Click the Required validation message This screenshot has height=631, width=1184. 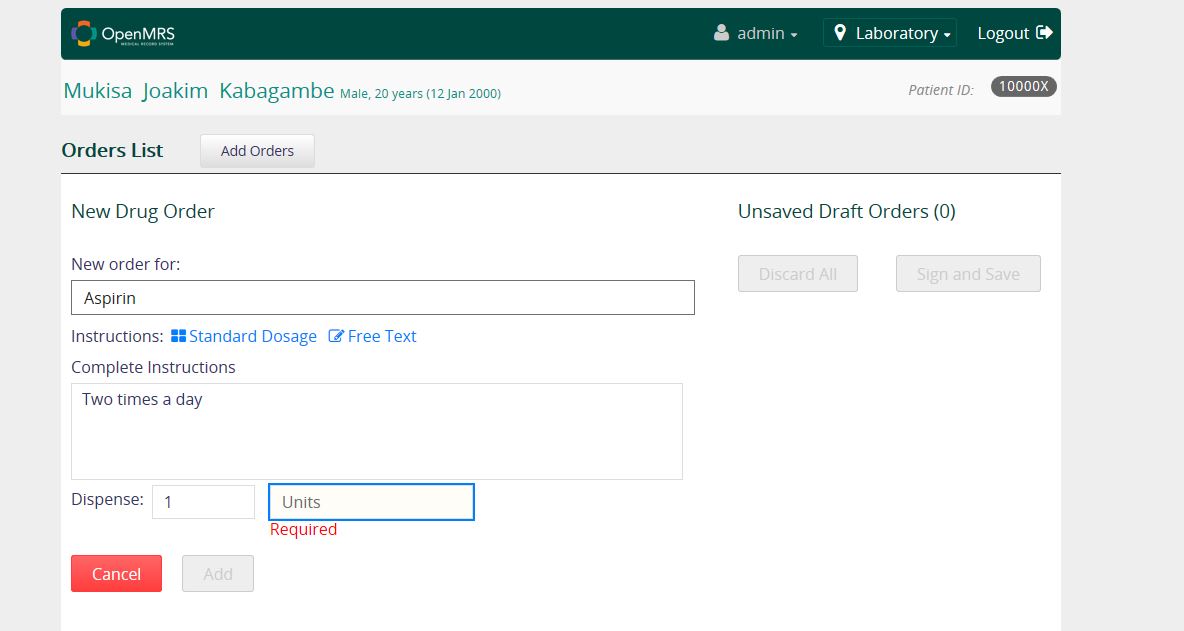[304, 530]
